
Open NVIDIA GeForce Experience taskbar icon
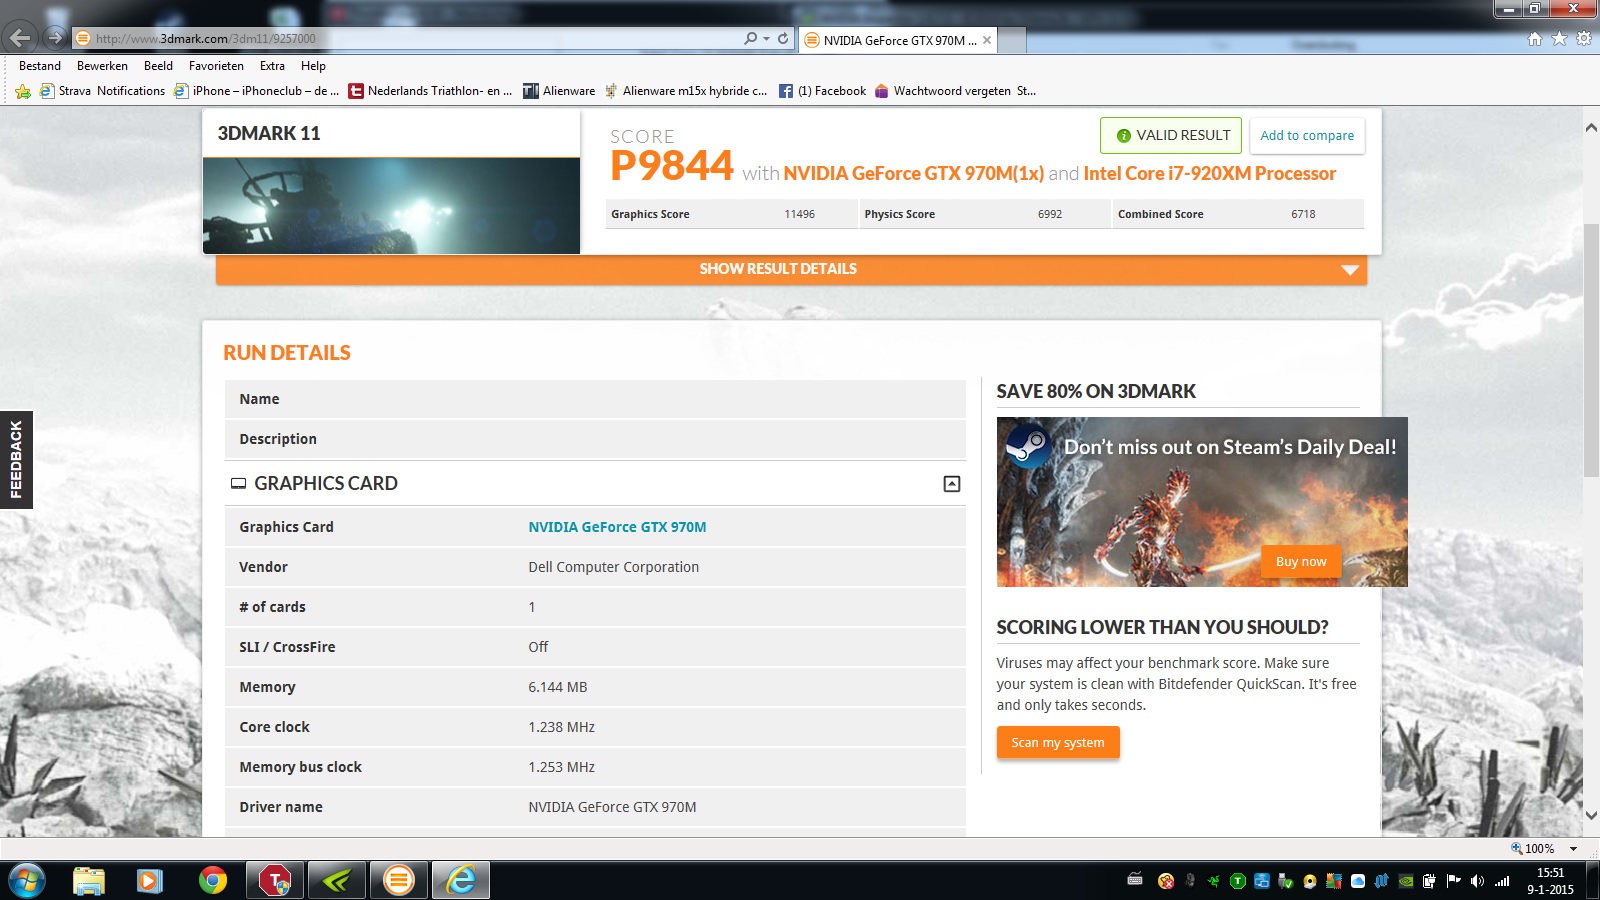click(337, 880)
